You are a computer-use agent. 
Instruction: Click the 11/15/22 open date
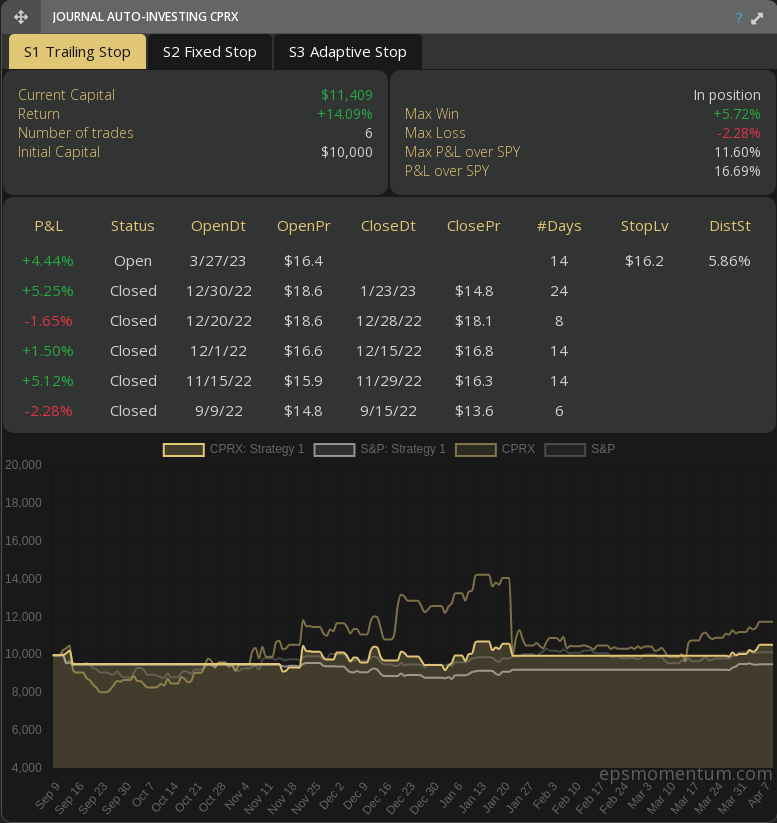[x=219, y=381]
